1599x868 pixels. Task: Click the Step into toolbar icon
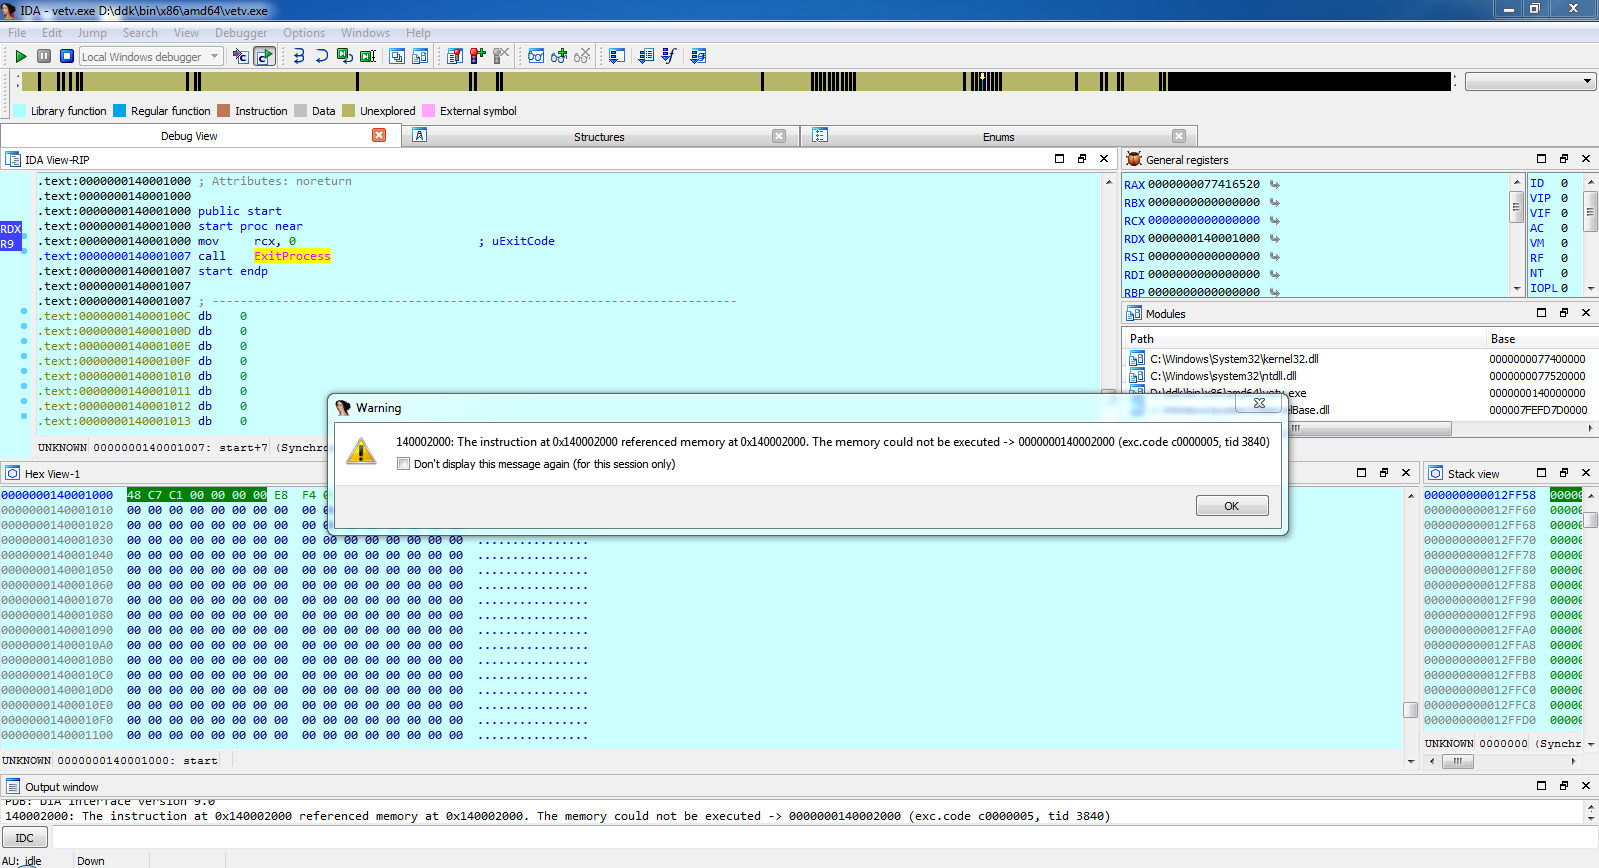[298, 56]
